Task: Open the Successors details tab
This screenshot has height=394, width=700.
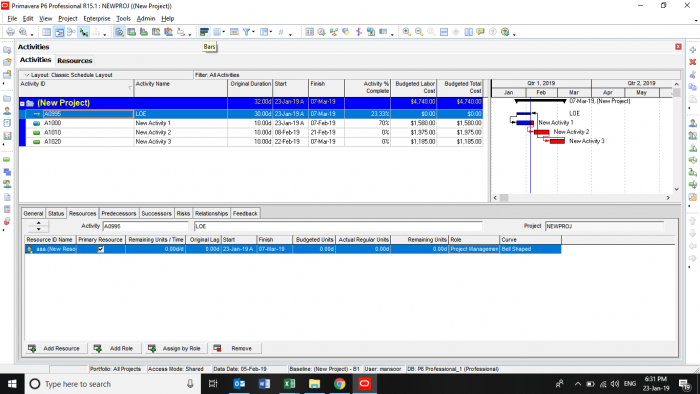Action: [156, 213]
